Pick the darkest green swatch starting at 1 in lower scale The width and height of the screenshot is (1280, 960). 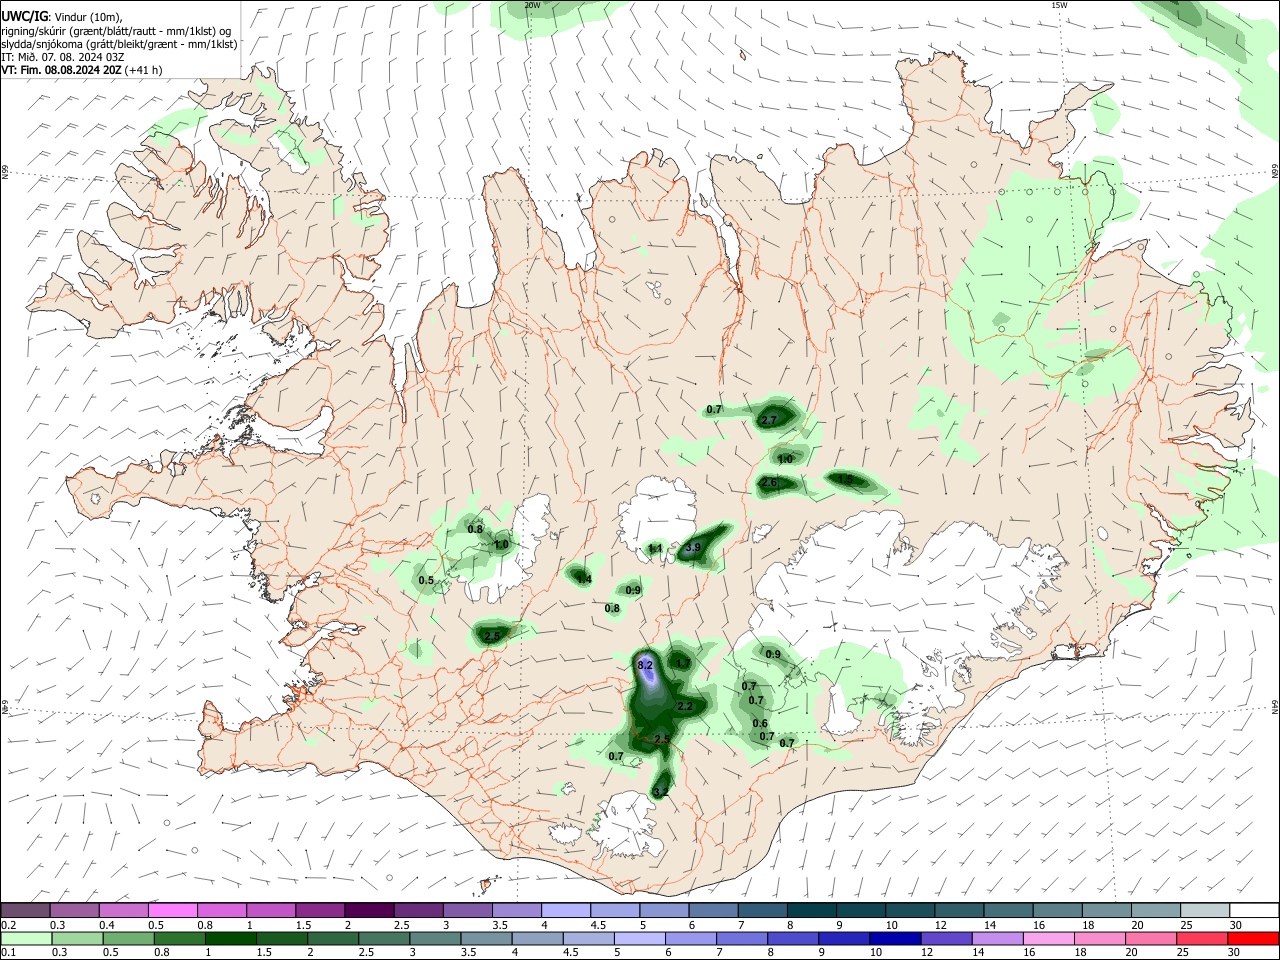coord(231,938)
